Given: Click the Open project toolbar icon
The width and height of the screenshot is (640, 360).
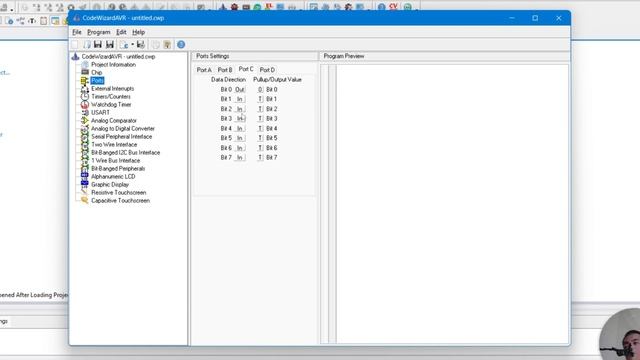Looking at the screenshot, I should 87,44.
